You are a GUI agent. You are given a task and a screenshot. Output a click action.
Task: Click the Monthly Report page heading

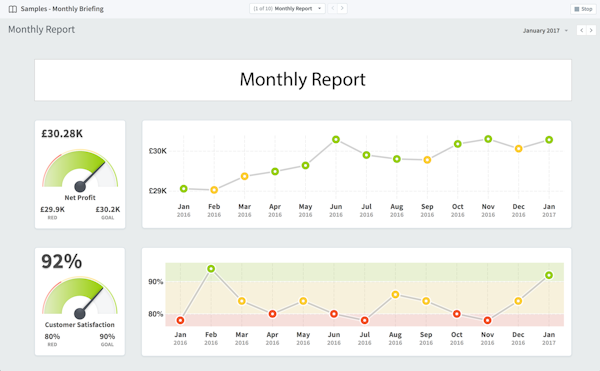41,29
